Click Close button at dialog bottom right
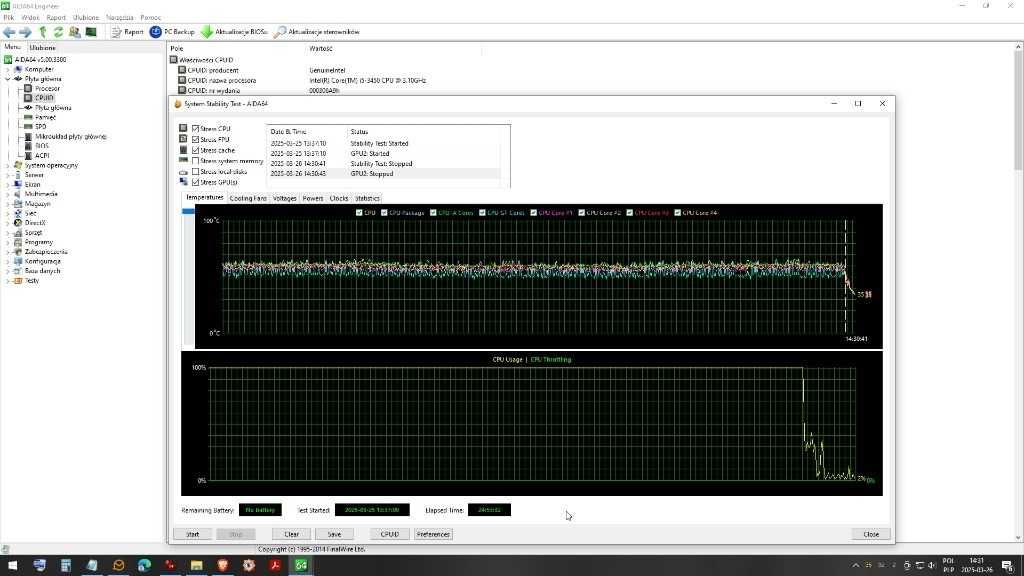Image resolution: width=1024 pixels, height=576 pixels. point(871,534)
